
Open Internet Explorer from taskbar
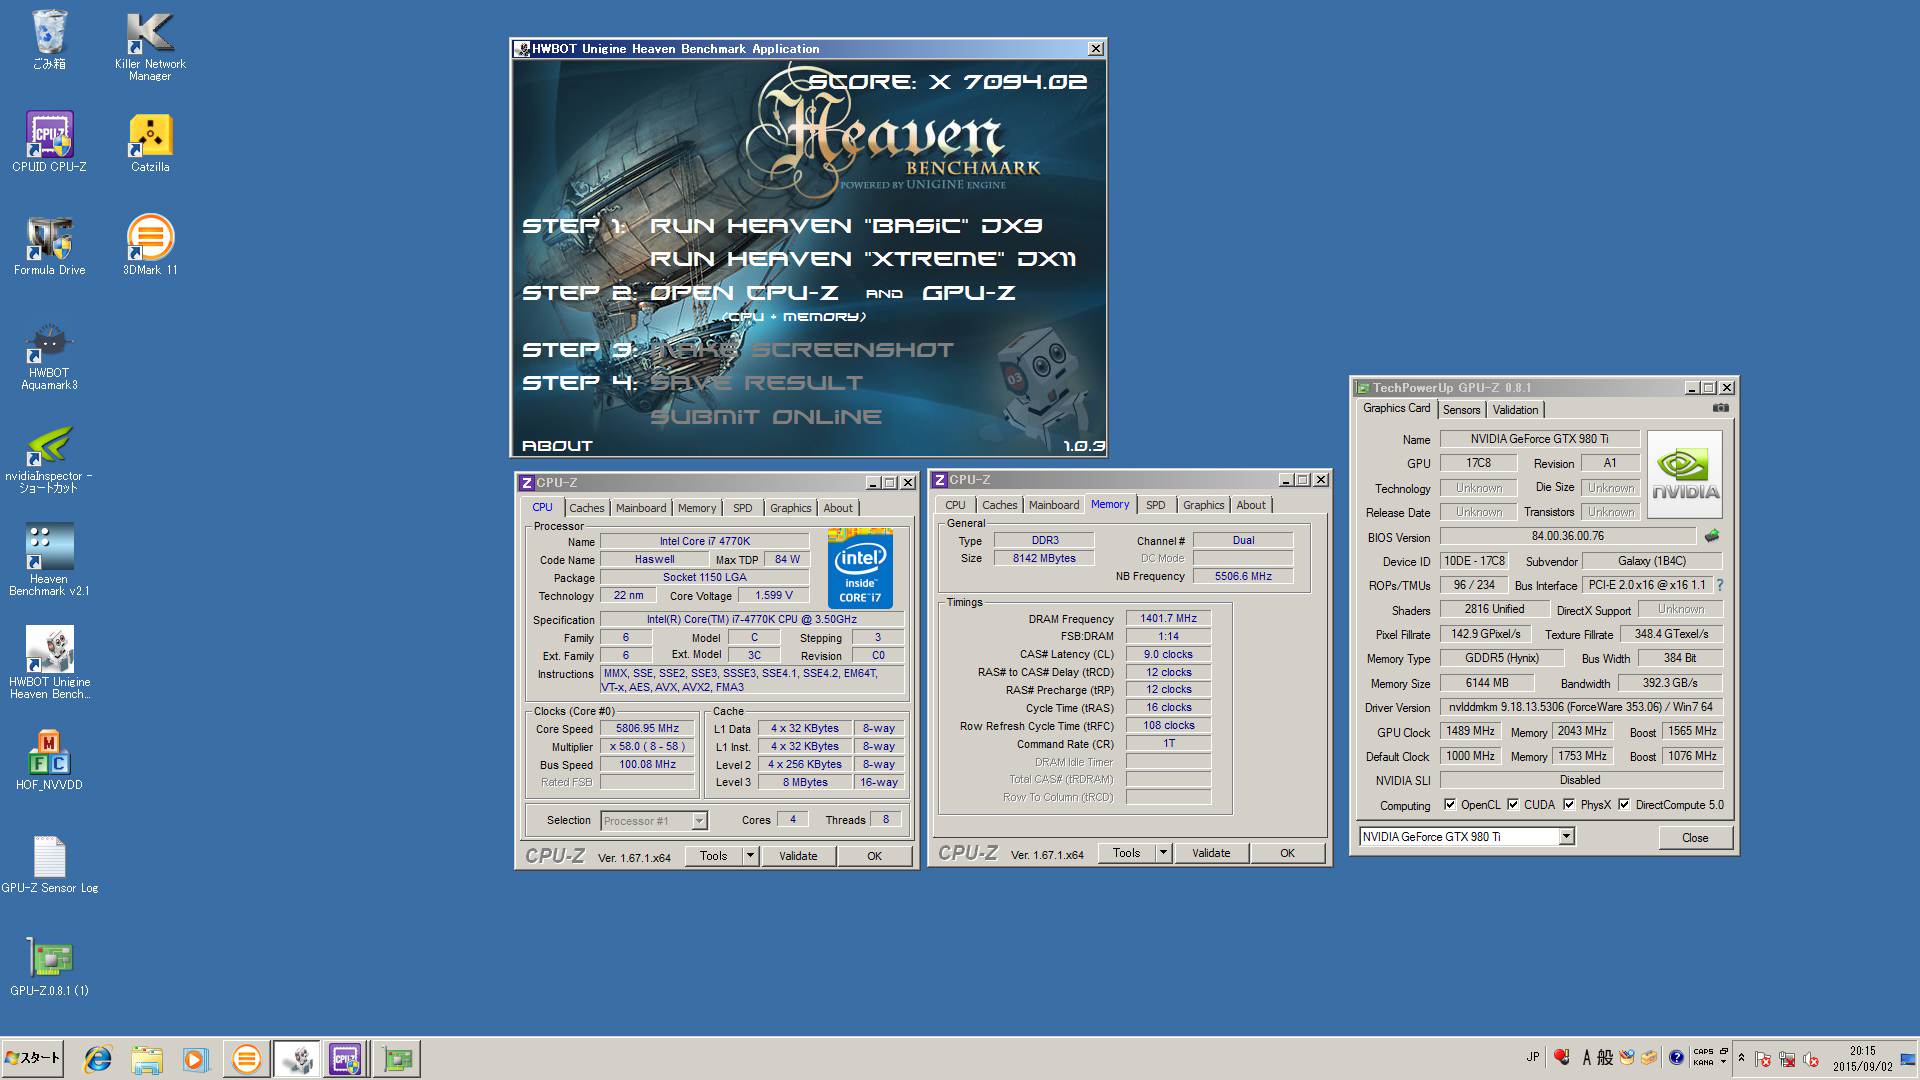97,1059
